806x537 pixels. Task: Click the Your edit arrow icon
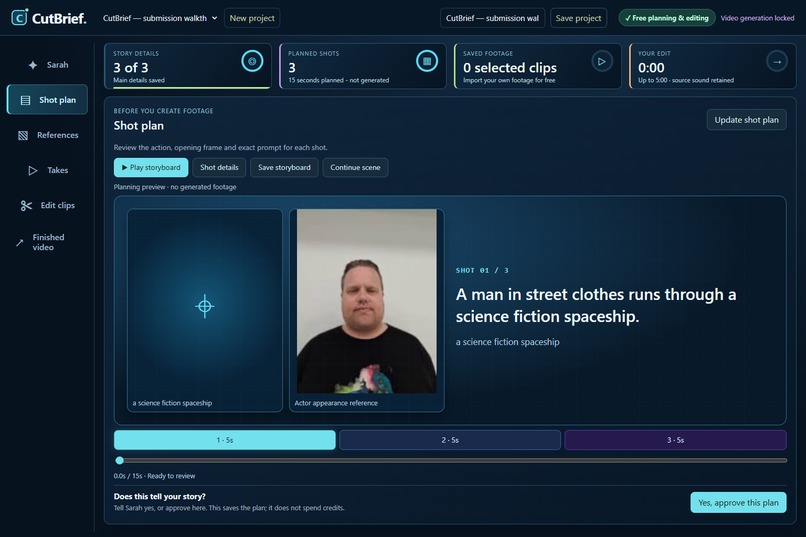pyautogui.click(x=777, y=61)
